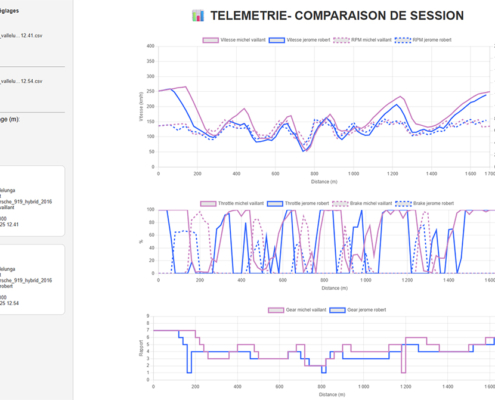Open the session card dated 12:41
The image size is (495, 400).
point(32,201)
